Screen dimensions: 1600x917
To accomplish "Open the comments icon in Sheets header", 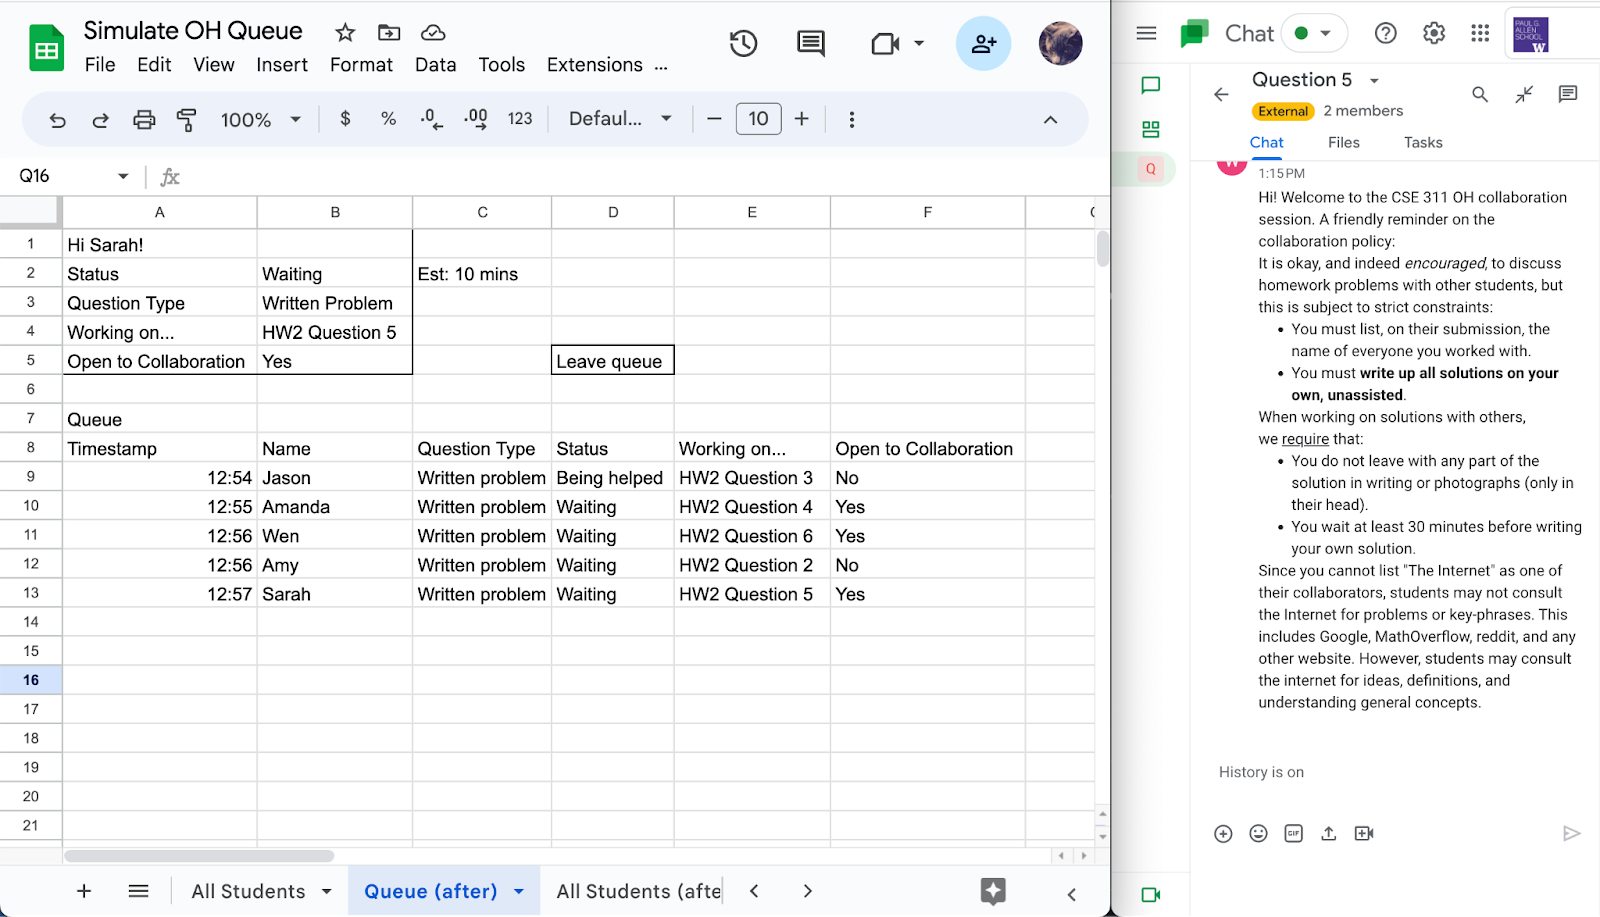I will click(811, 44).
